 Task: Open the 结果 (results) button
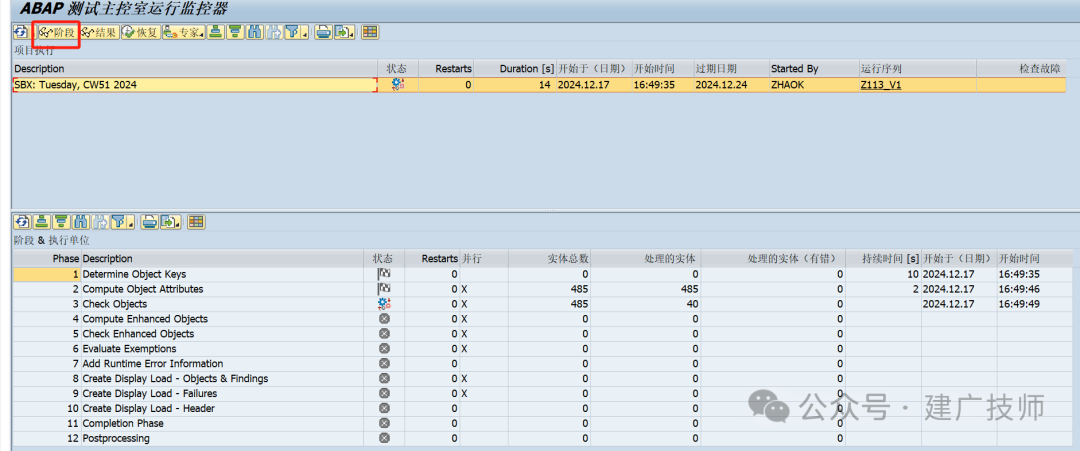pos(99,32)
